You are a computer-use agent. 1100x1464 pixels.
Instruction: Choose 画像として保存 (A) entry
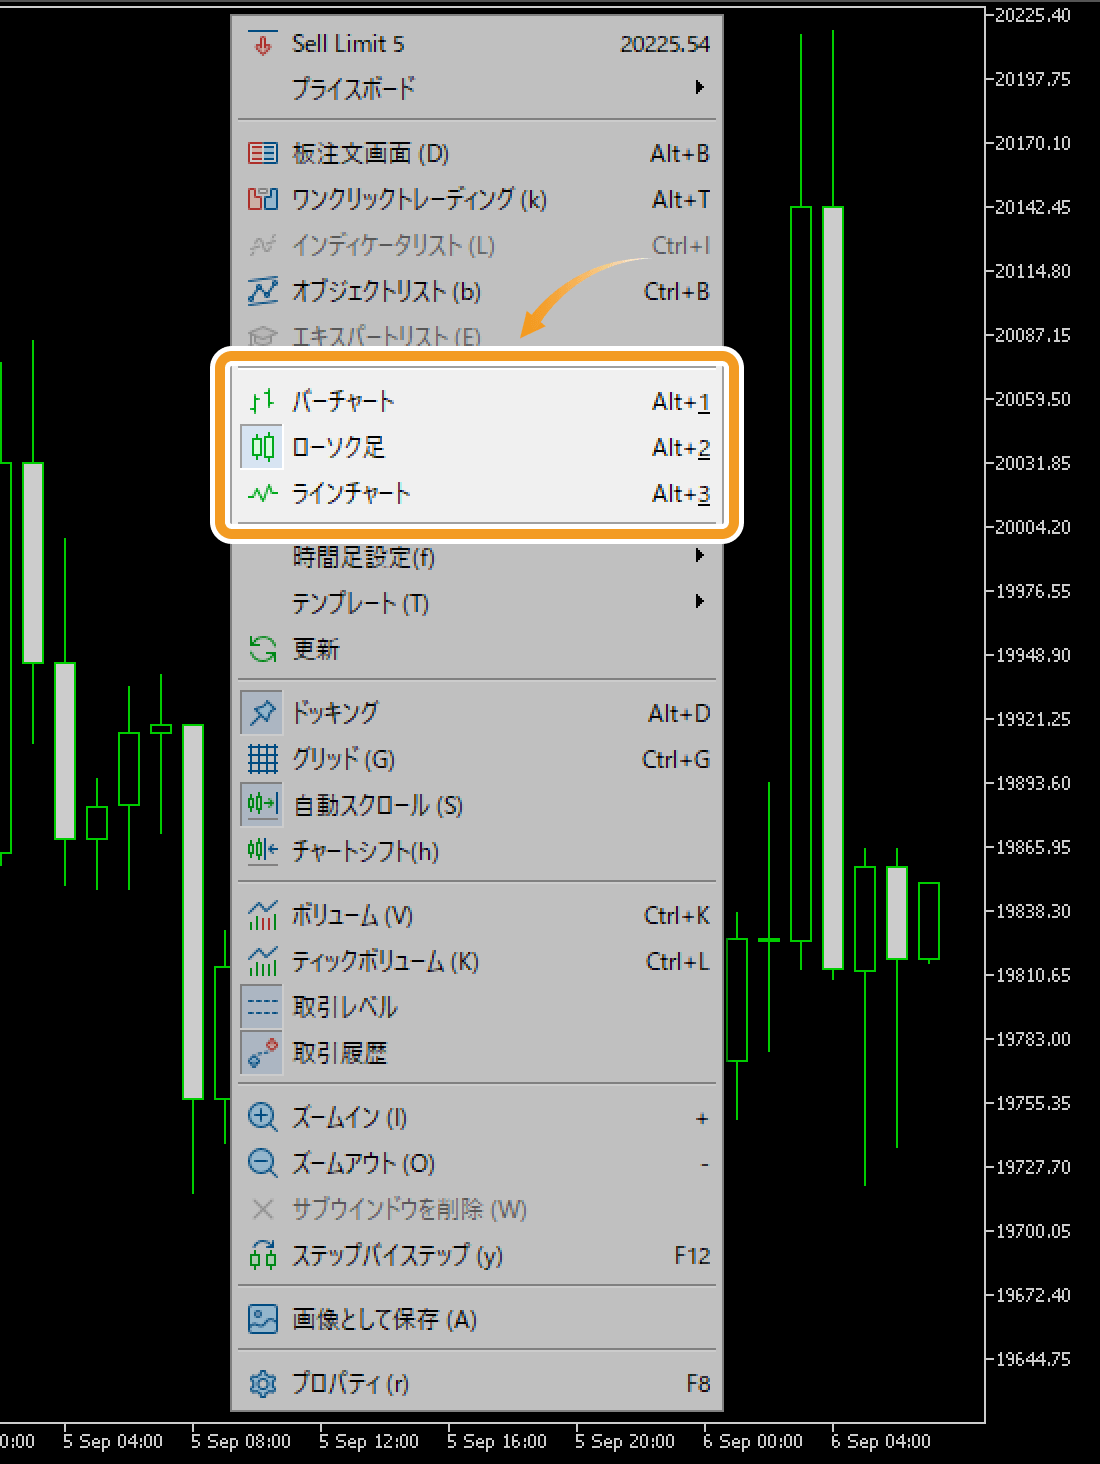coord(477,1319)
